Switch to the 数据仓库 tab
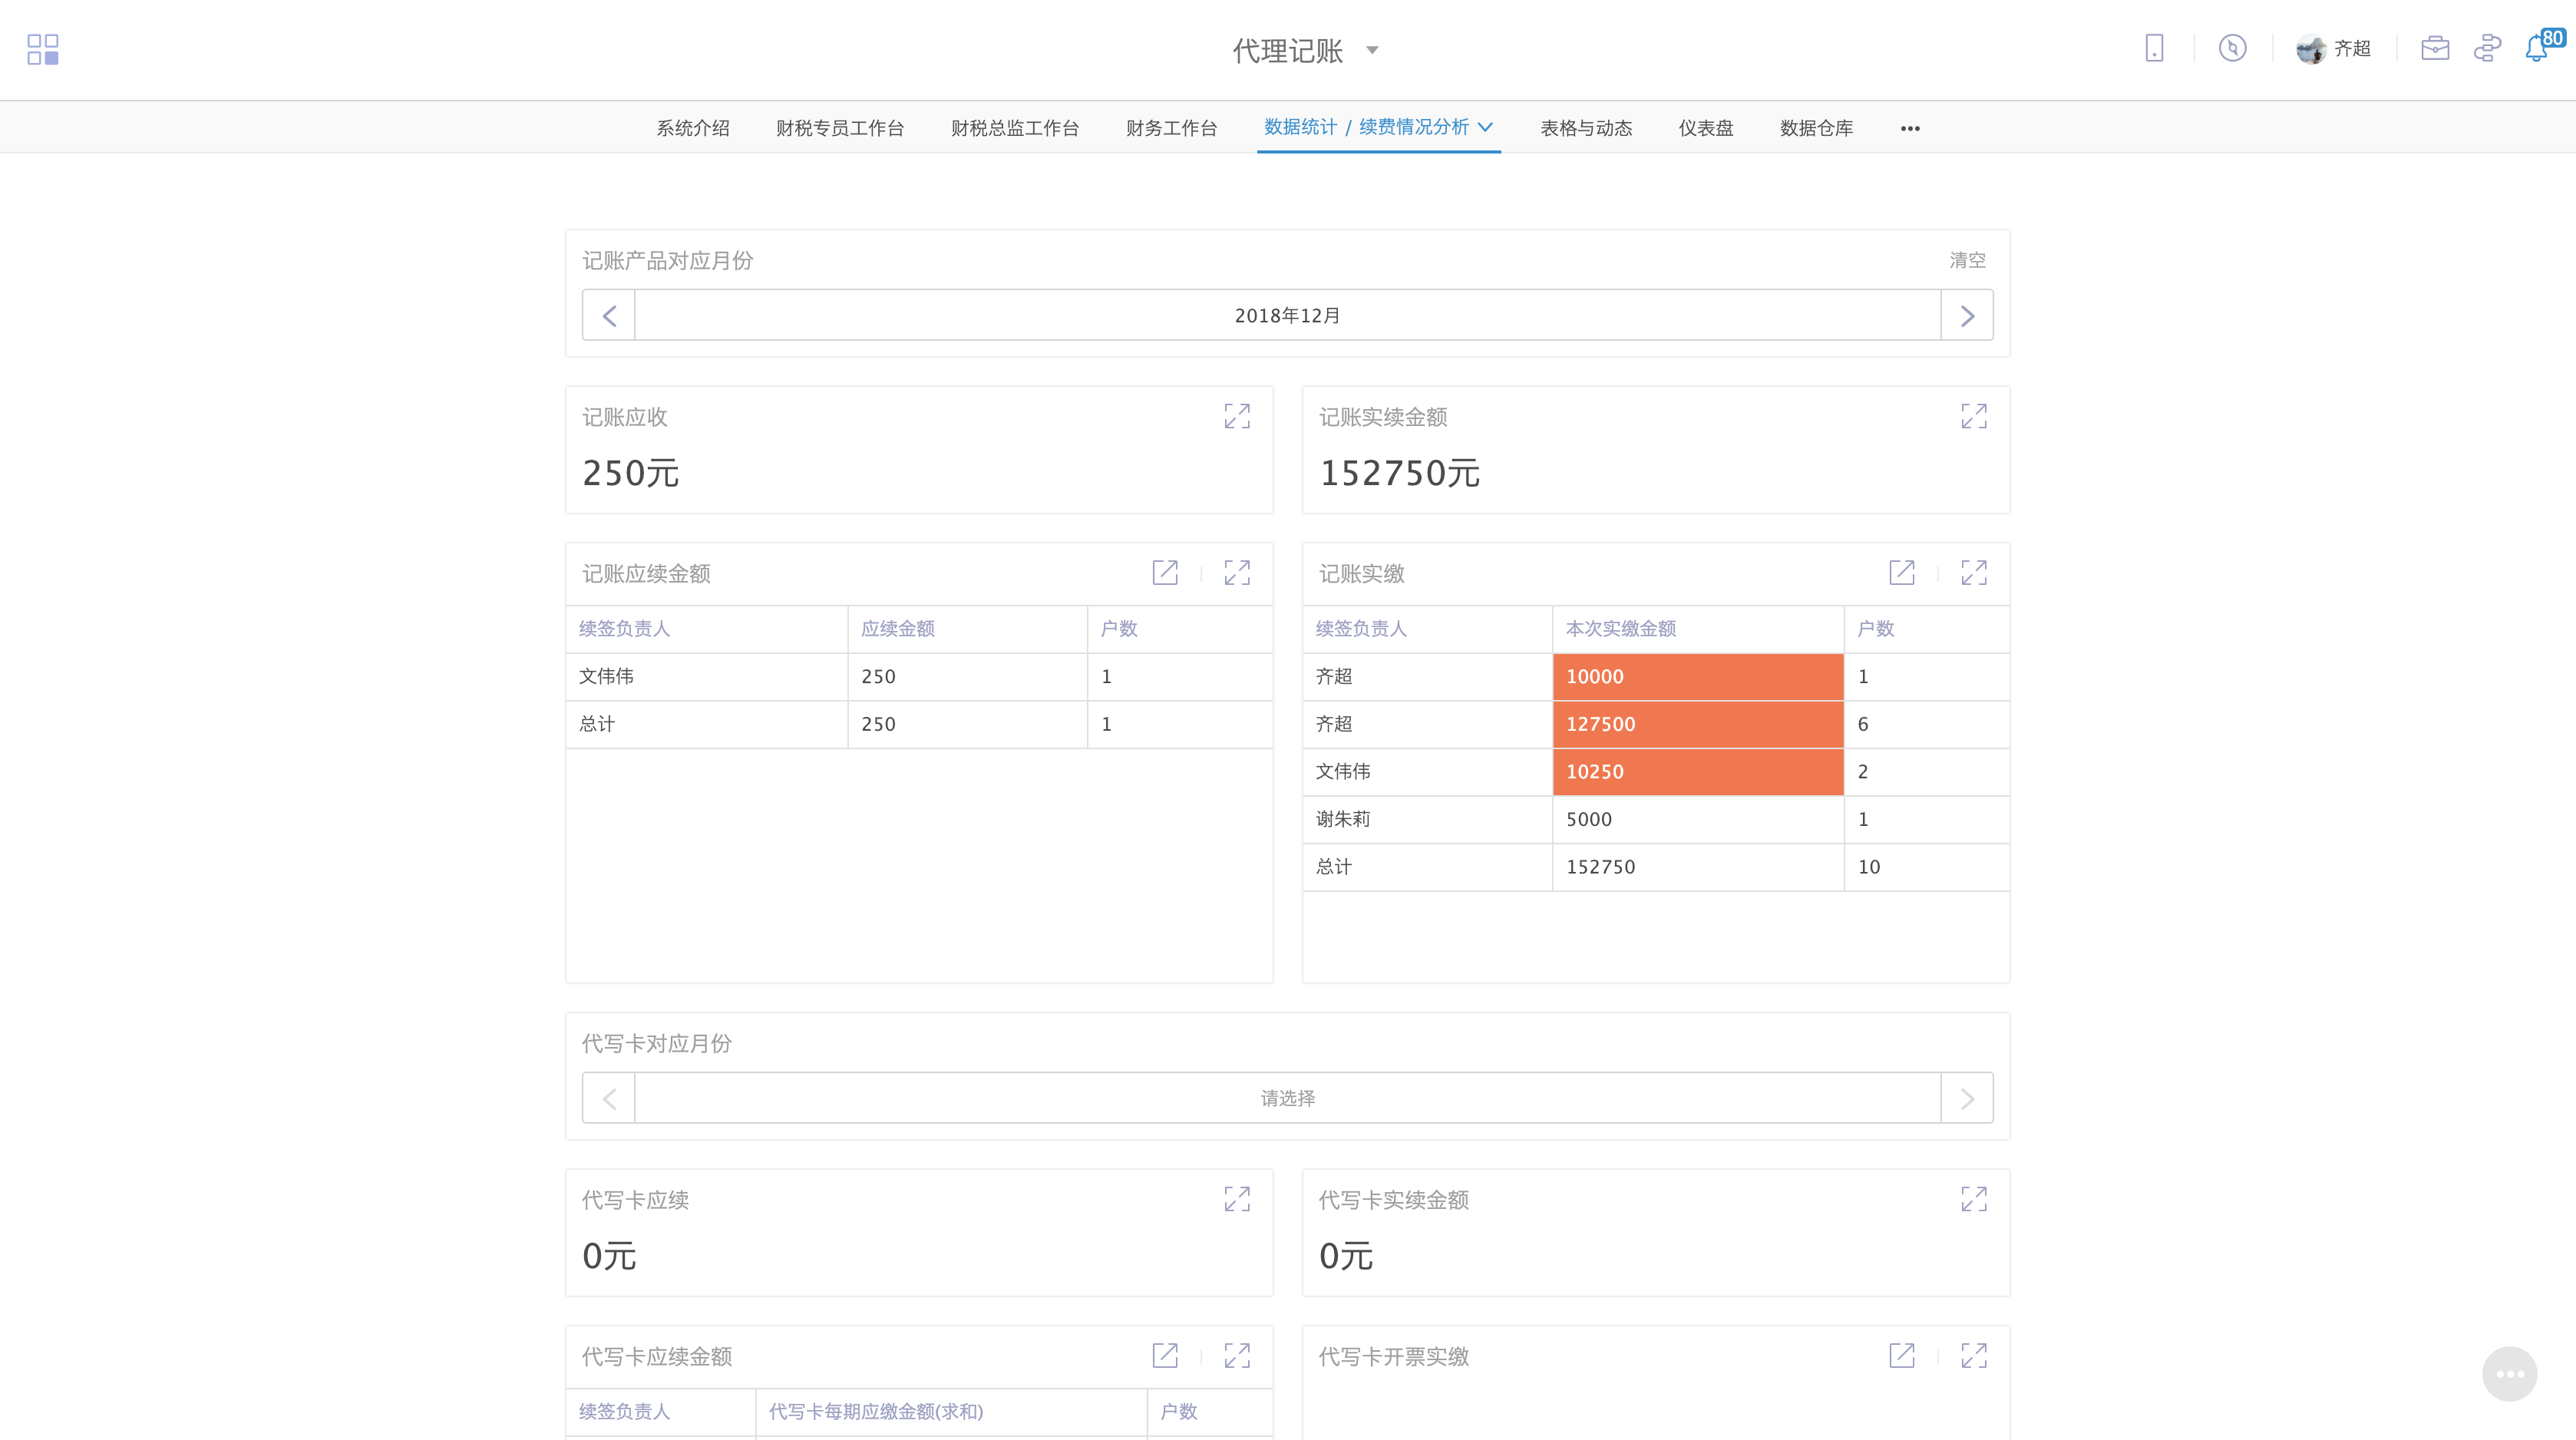This screenshot has width=2576, height=1440. [1817, 128]
